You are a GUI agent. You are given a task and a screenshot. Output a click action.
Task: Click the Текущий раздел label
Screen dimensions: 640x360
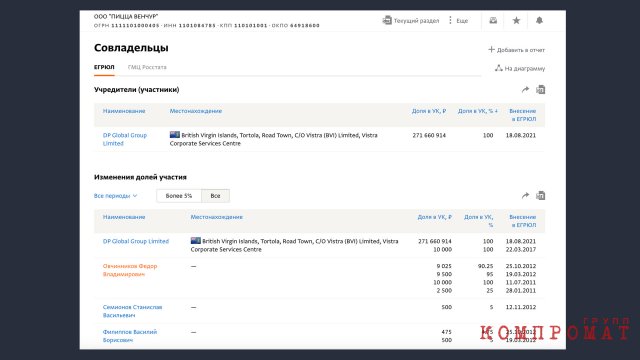tap(416, 20)
